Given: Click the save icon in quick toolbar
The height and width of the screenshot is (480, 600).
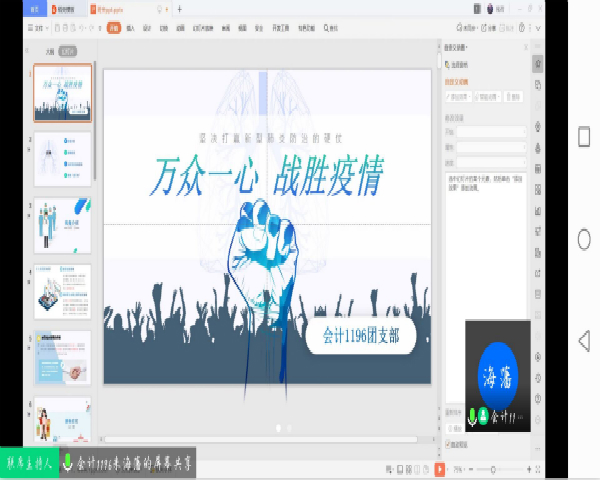Looking at the screenshot, I should tap(57, 28).
